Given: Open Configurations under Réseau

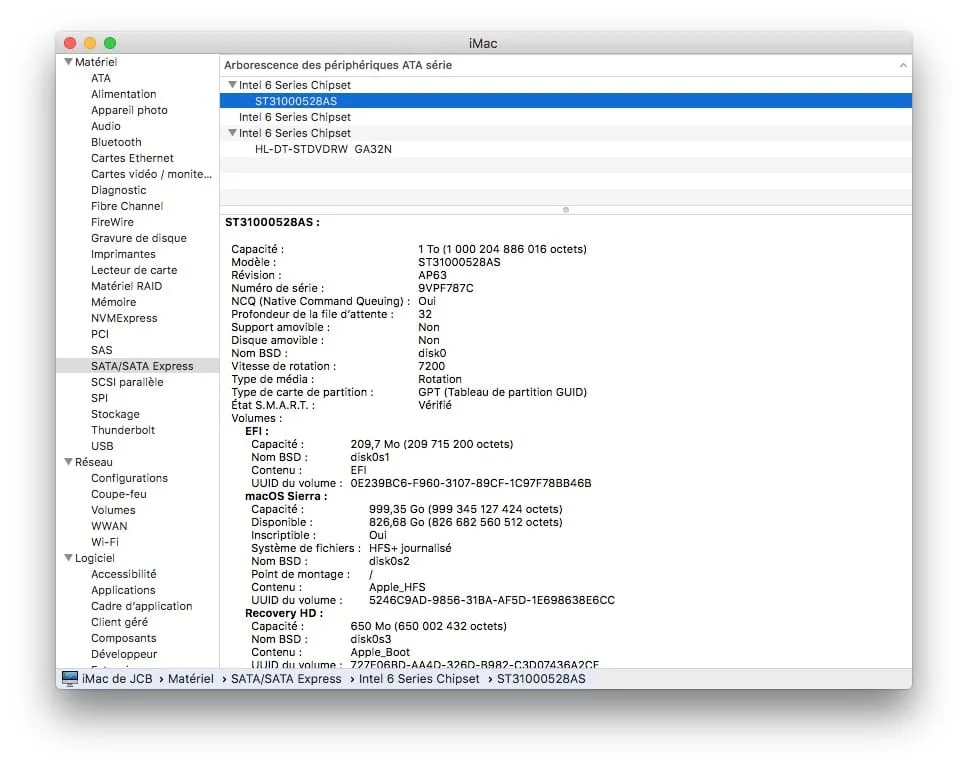Looking at the screenshot, I should (x=129, y=478).
